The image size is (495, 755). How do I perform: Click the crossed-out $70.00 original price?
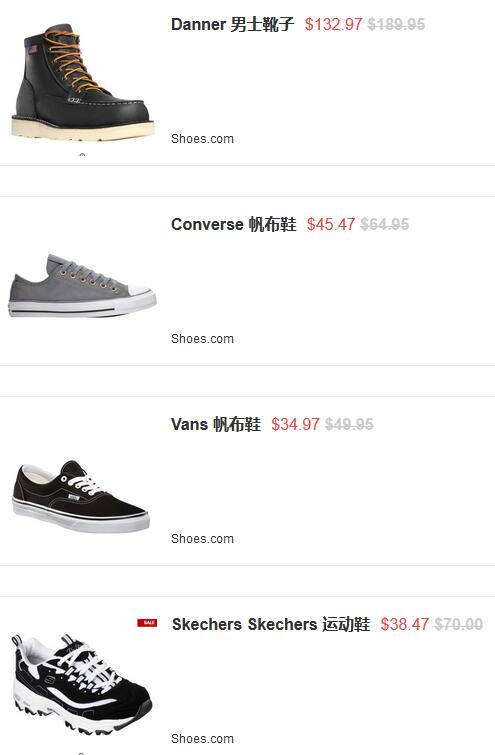click(458, 624)
